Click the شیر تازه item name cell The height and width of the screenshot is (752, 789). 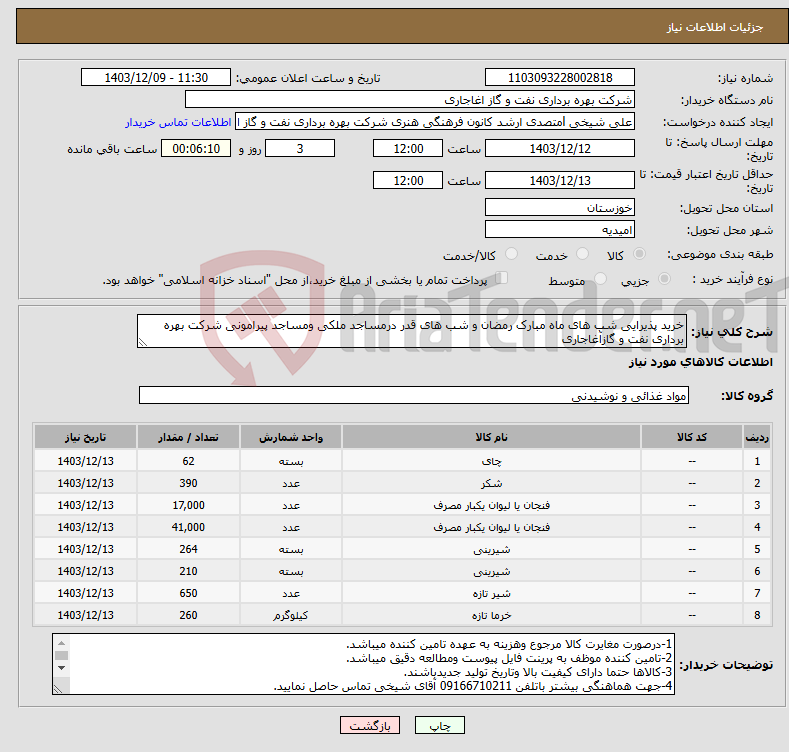(x=491, y=593)
